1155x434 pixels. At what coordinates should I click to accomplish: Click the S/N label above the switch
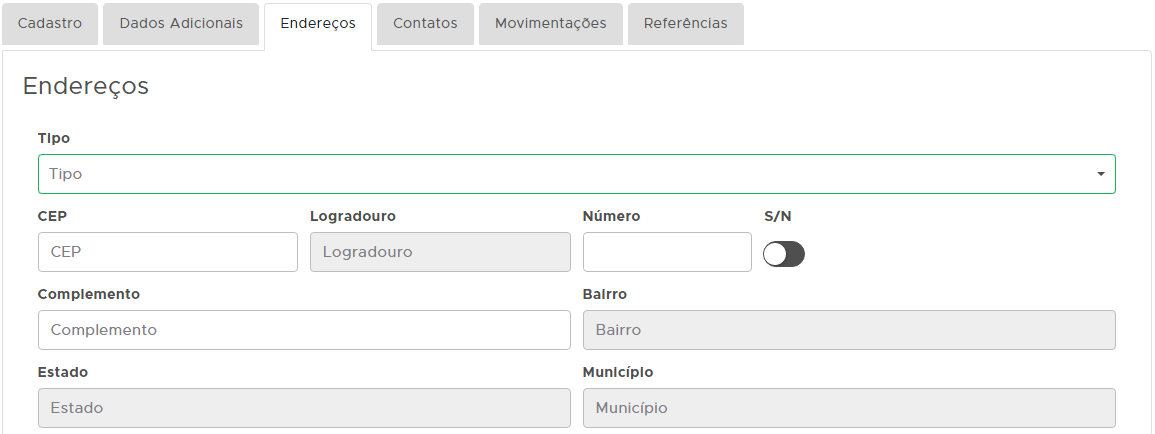777,216
